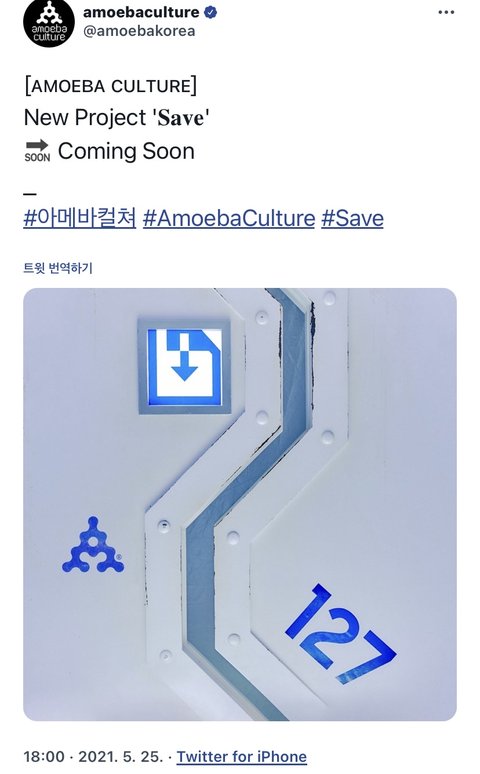Click the bold 'Save' project title text
This screenshot has width=480, height=774.
coord(181,118)
